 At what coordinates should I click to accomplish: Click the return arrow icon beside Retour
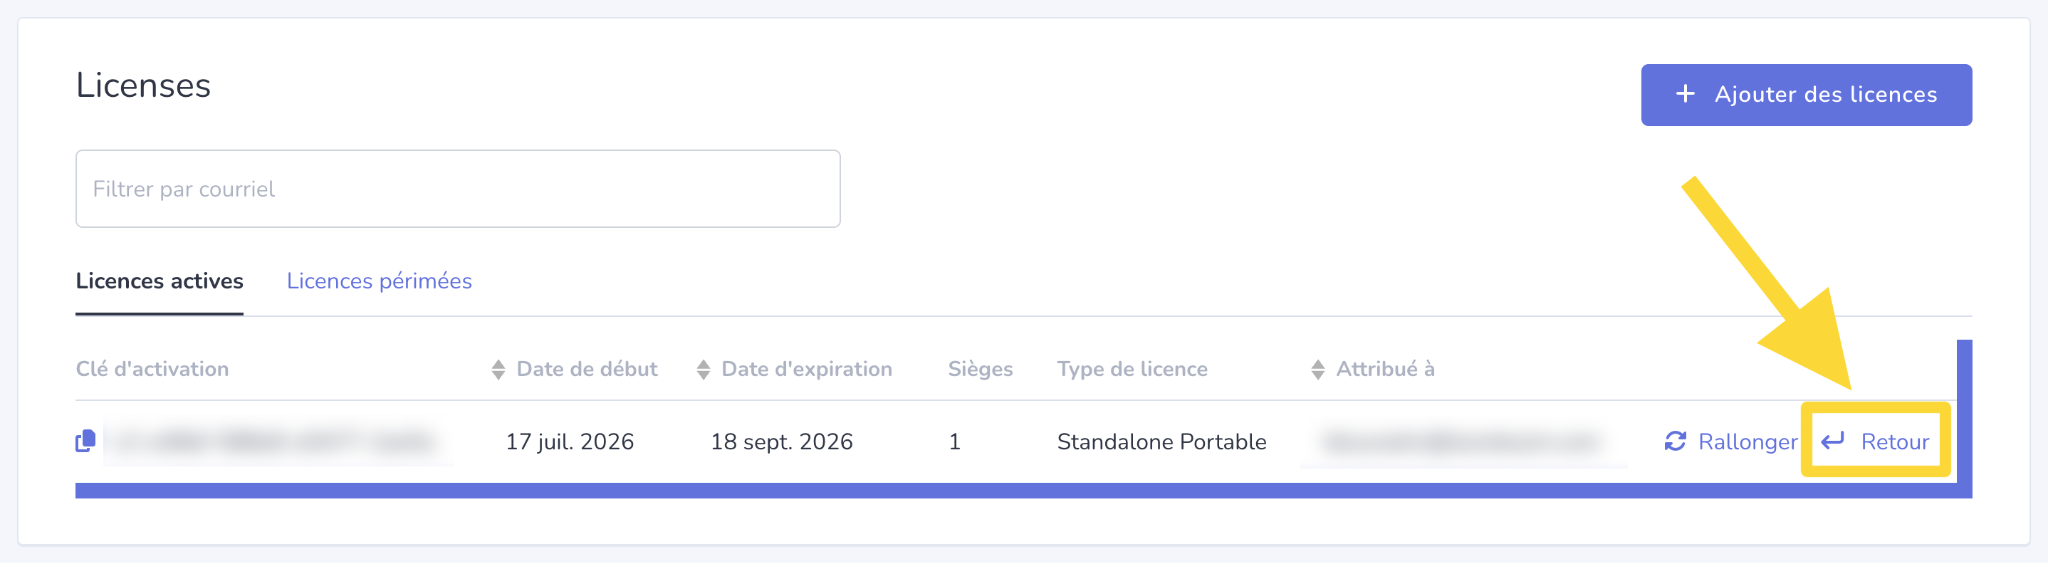click(x=1833, y=441)
